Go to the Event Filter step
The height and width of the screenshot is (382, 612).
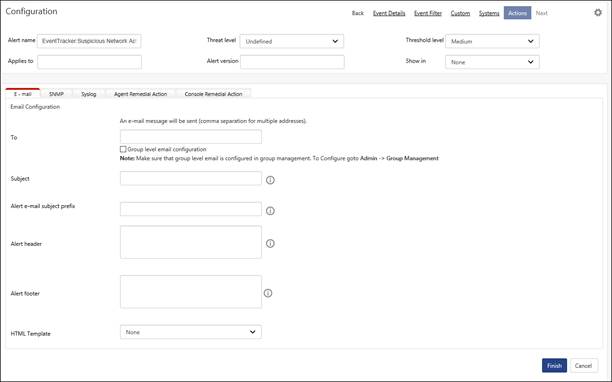(428, 13)
